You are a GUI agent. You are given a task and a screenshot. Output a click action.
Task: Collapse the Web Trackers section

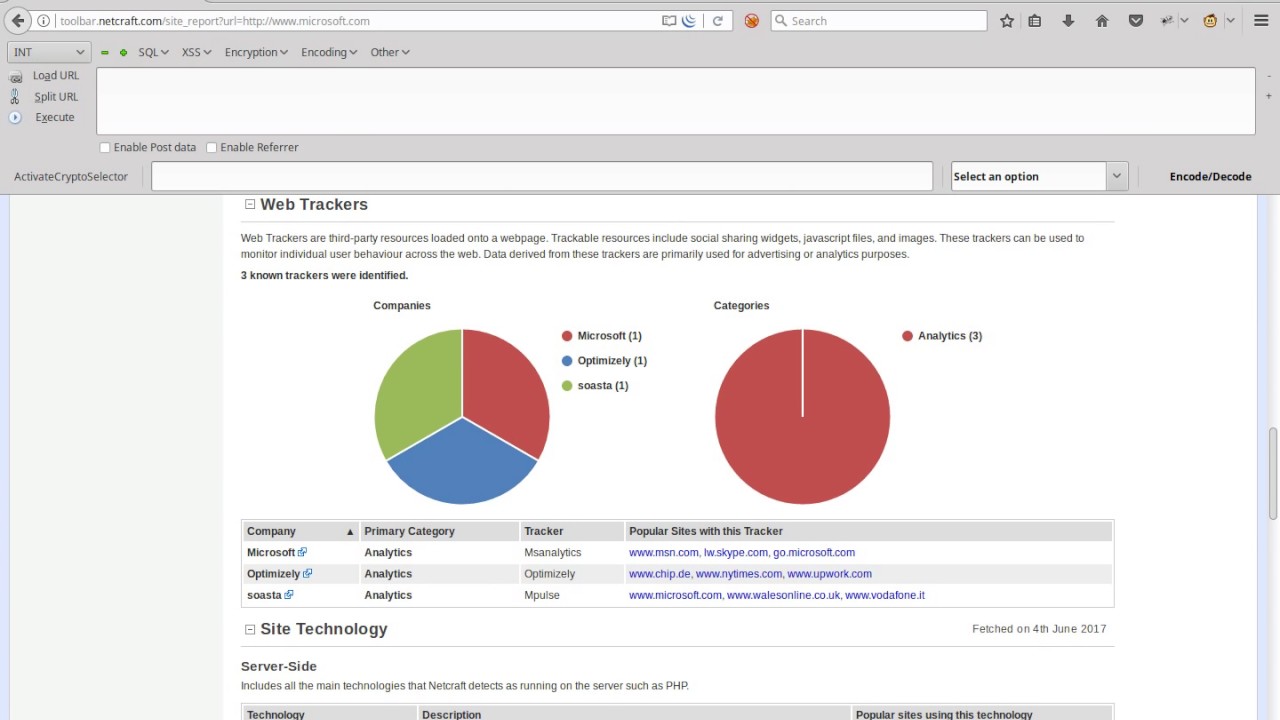250,204
